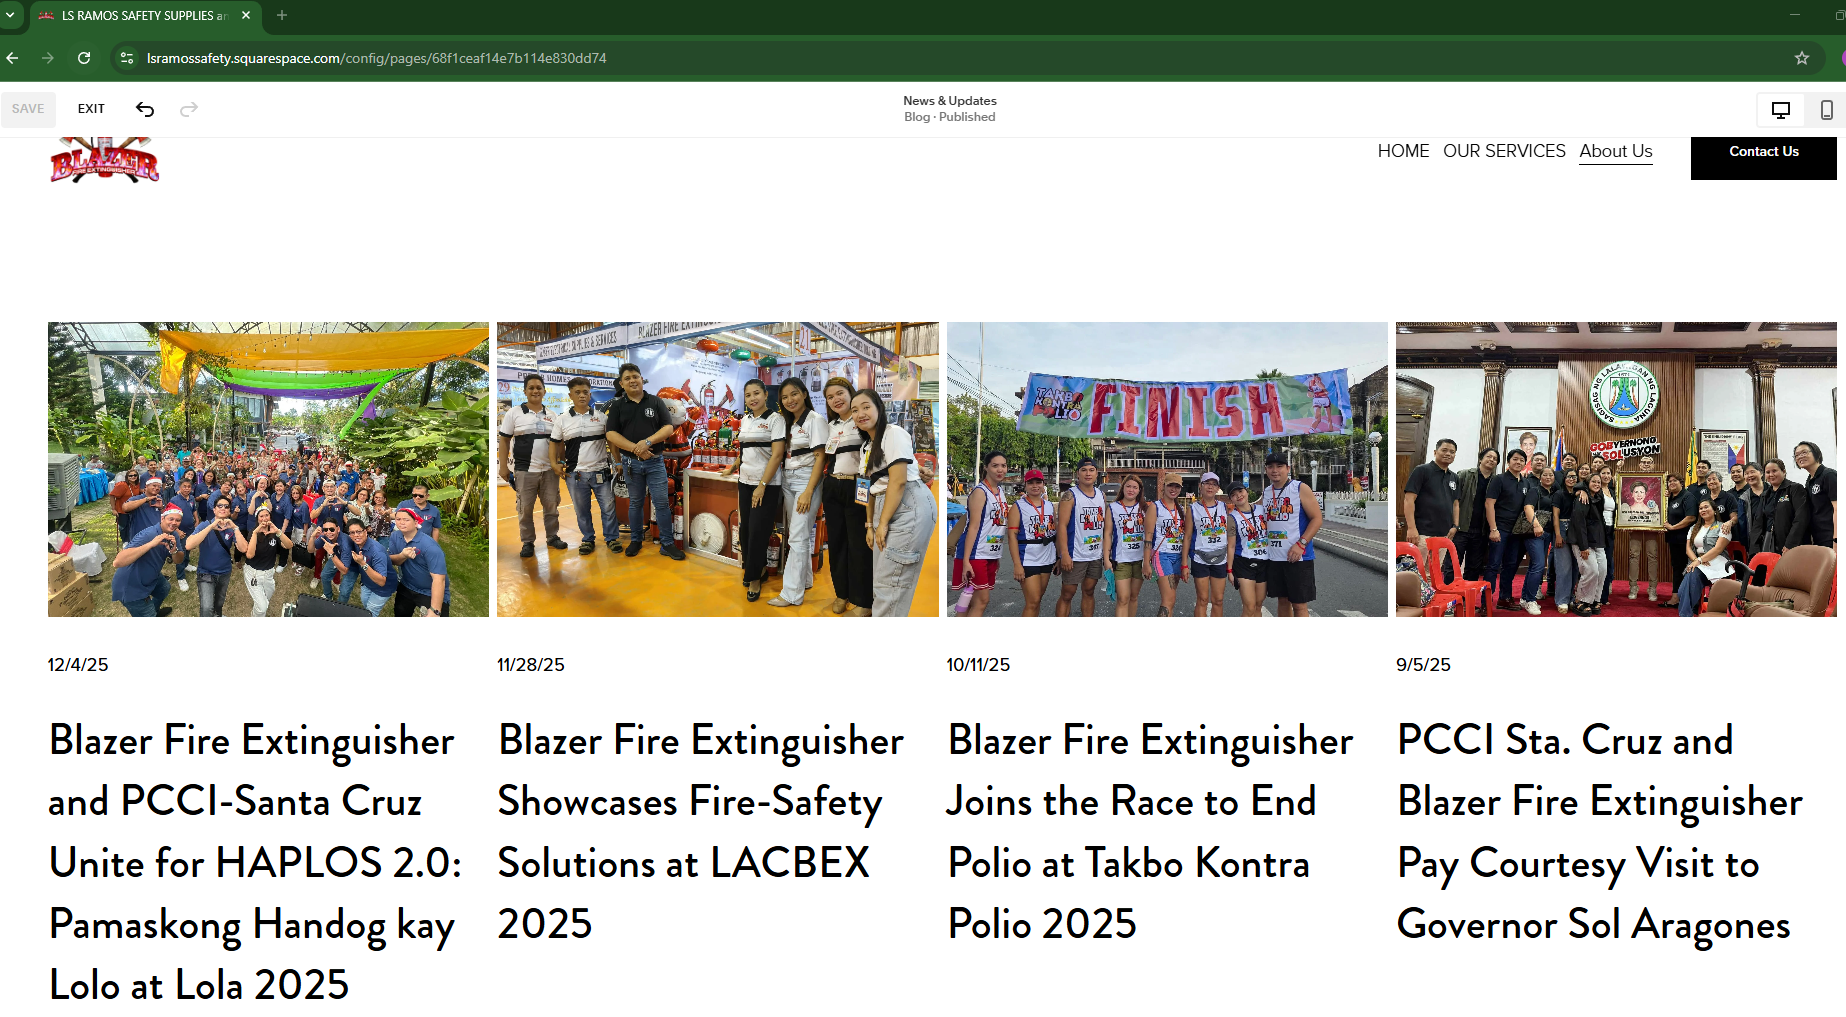Click the 11/28/25 post date
This screenshot has width=1846, height=1017.
531,665
